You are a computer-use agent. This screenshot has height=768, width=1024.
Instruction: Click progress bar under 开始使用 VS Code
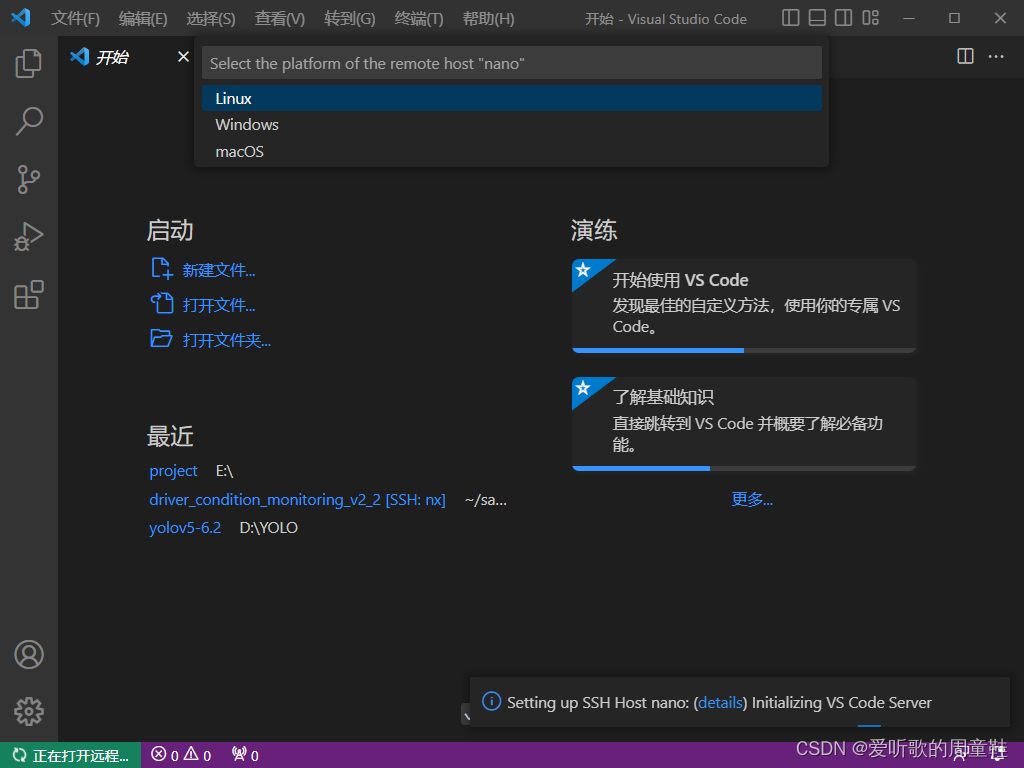[x=744, y=351]
